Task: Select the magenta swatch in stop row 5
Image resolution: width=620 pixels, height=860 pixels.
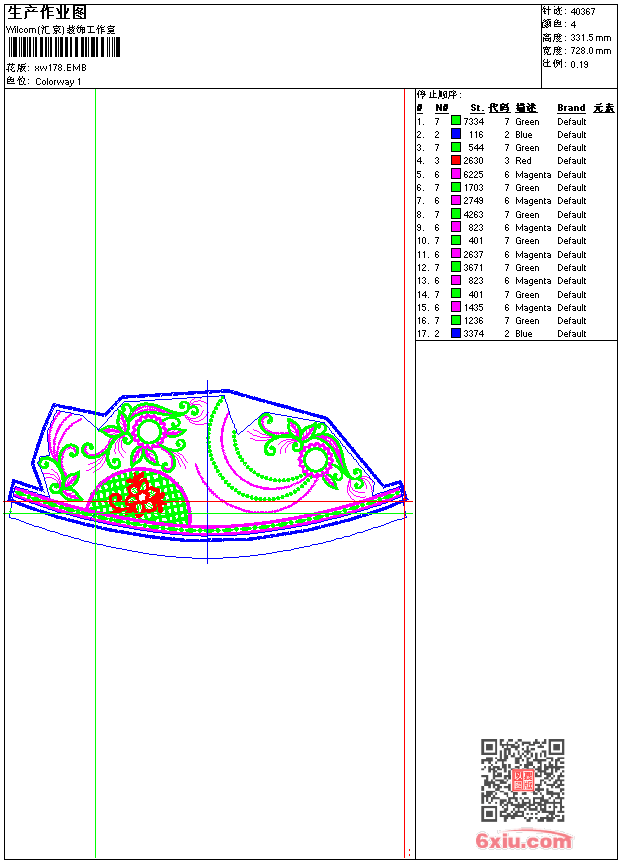Action: [x=456, y=173]
